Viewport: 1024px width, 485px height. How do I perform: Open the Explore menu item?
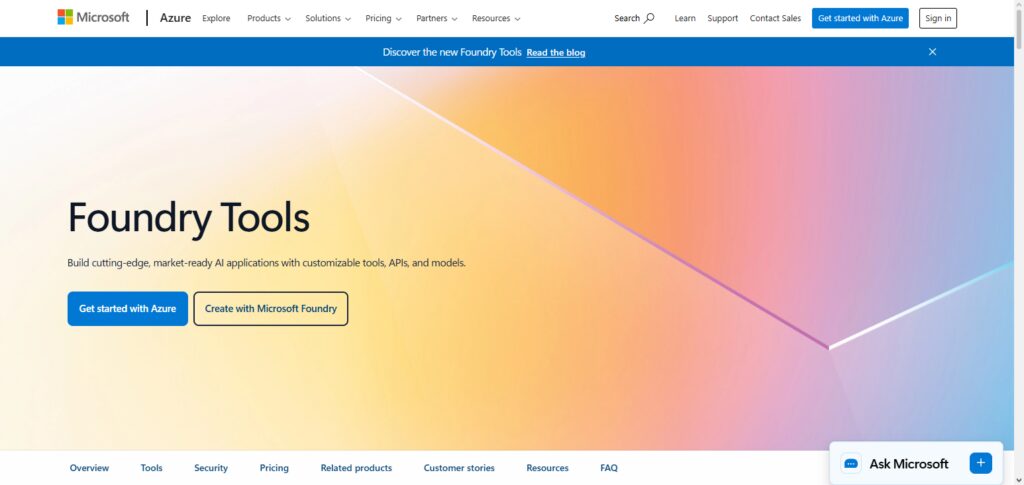[x=216, y=18]
